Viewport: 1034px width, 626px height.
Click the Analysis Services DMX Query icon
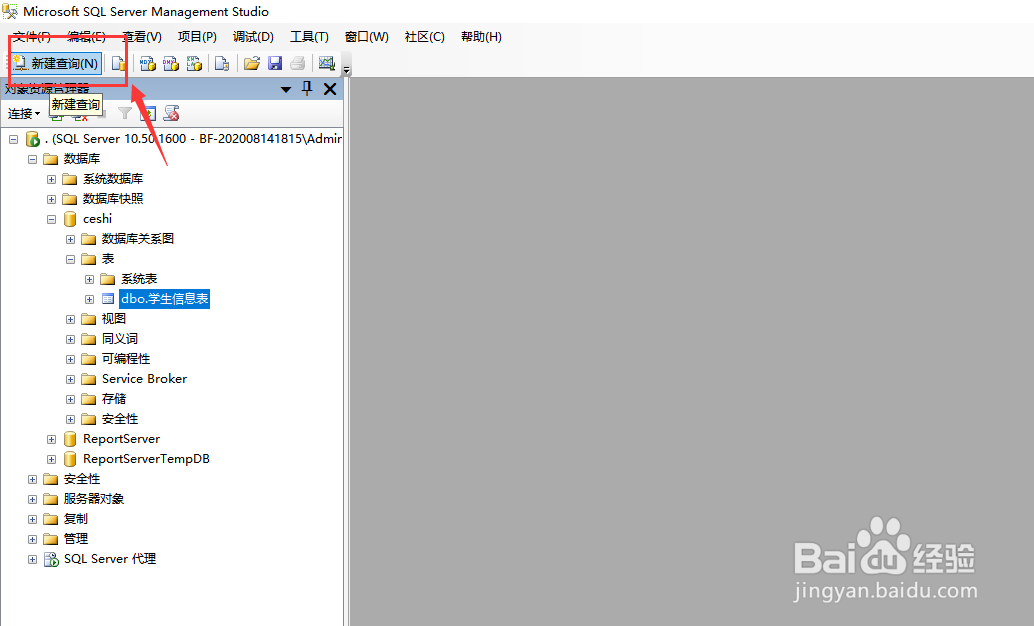171,63
